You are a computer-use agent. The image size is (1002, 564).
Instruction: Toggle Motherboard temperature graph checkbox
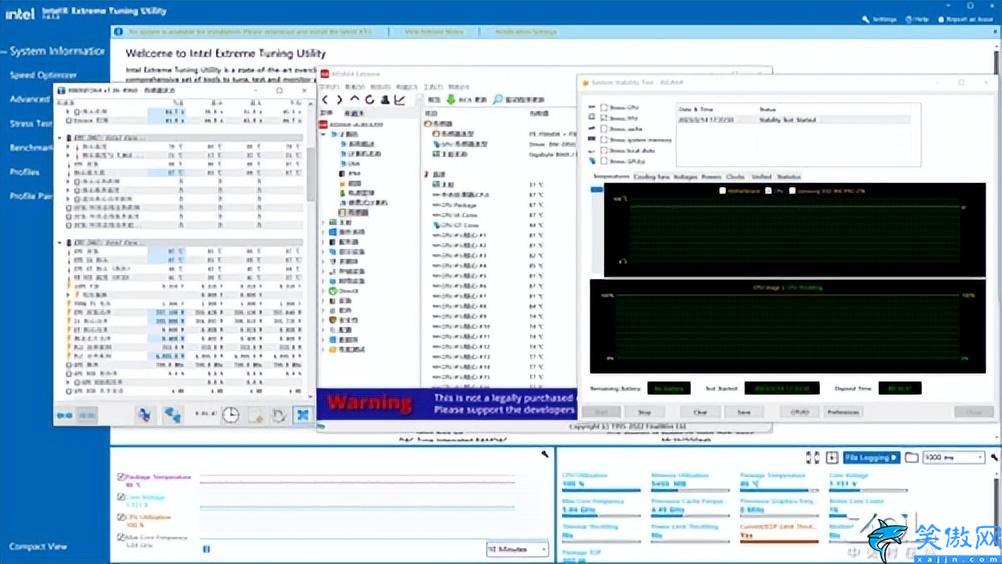723,190
